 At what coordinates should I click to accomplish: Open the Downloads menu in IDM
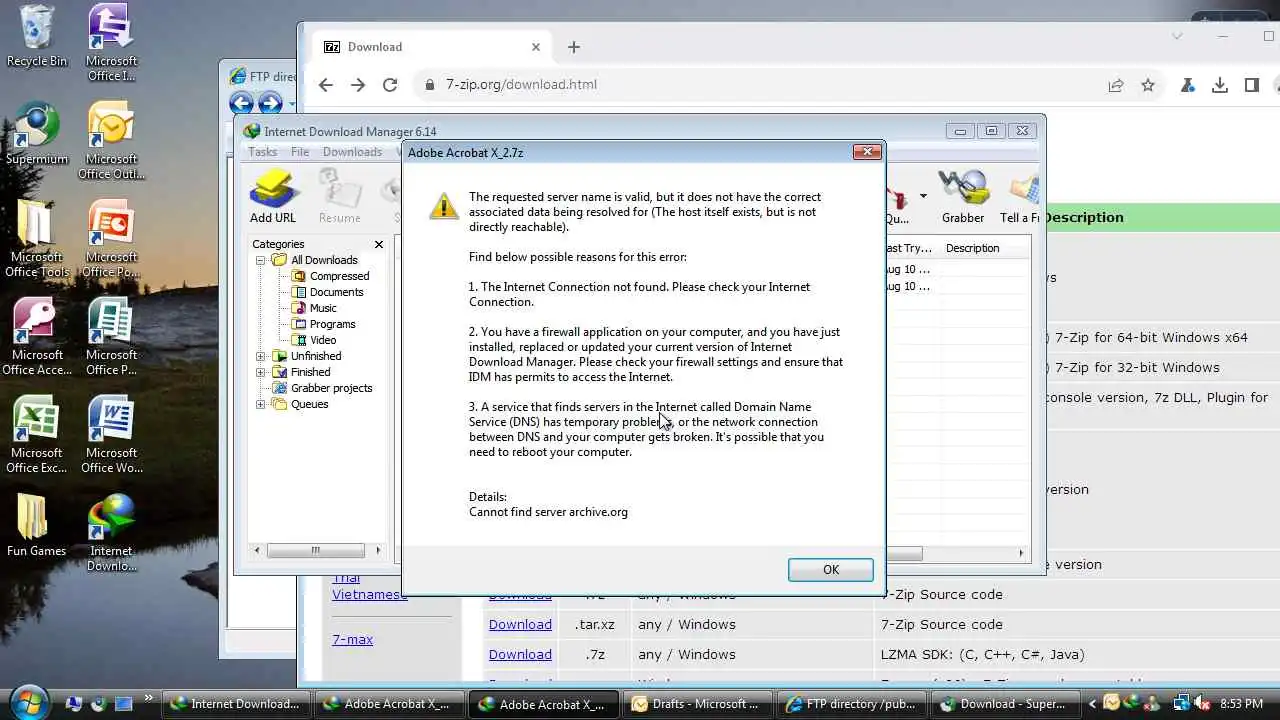(x=352, y=152)
